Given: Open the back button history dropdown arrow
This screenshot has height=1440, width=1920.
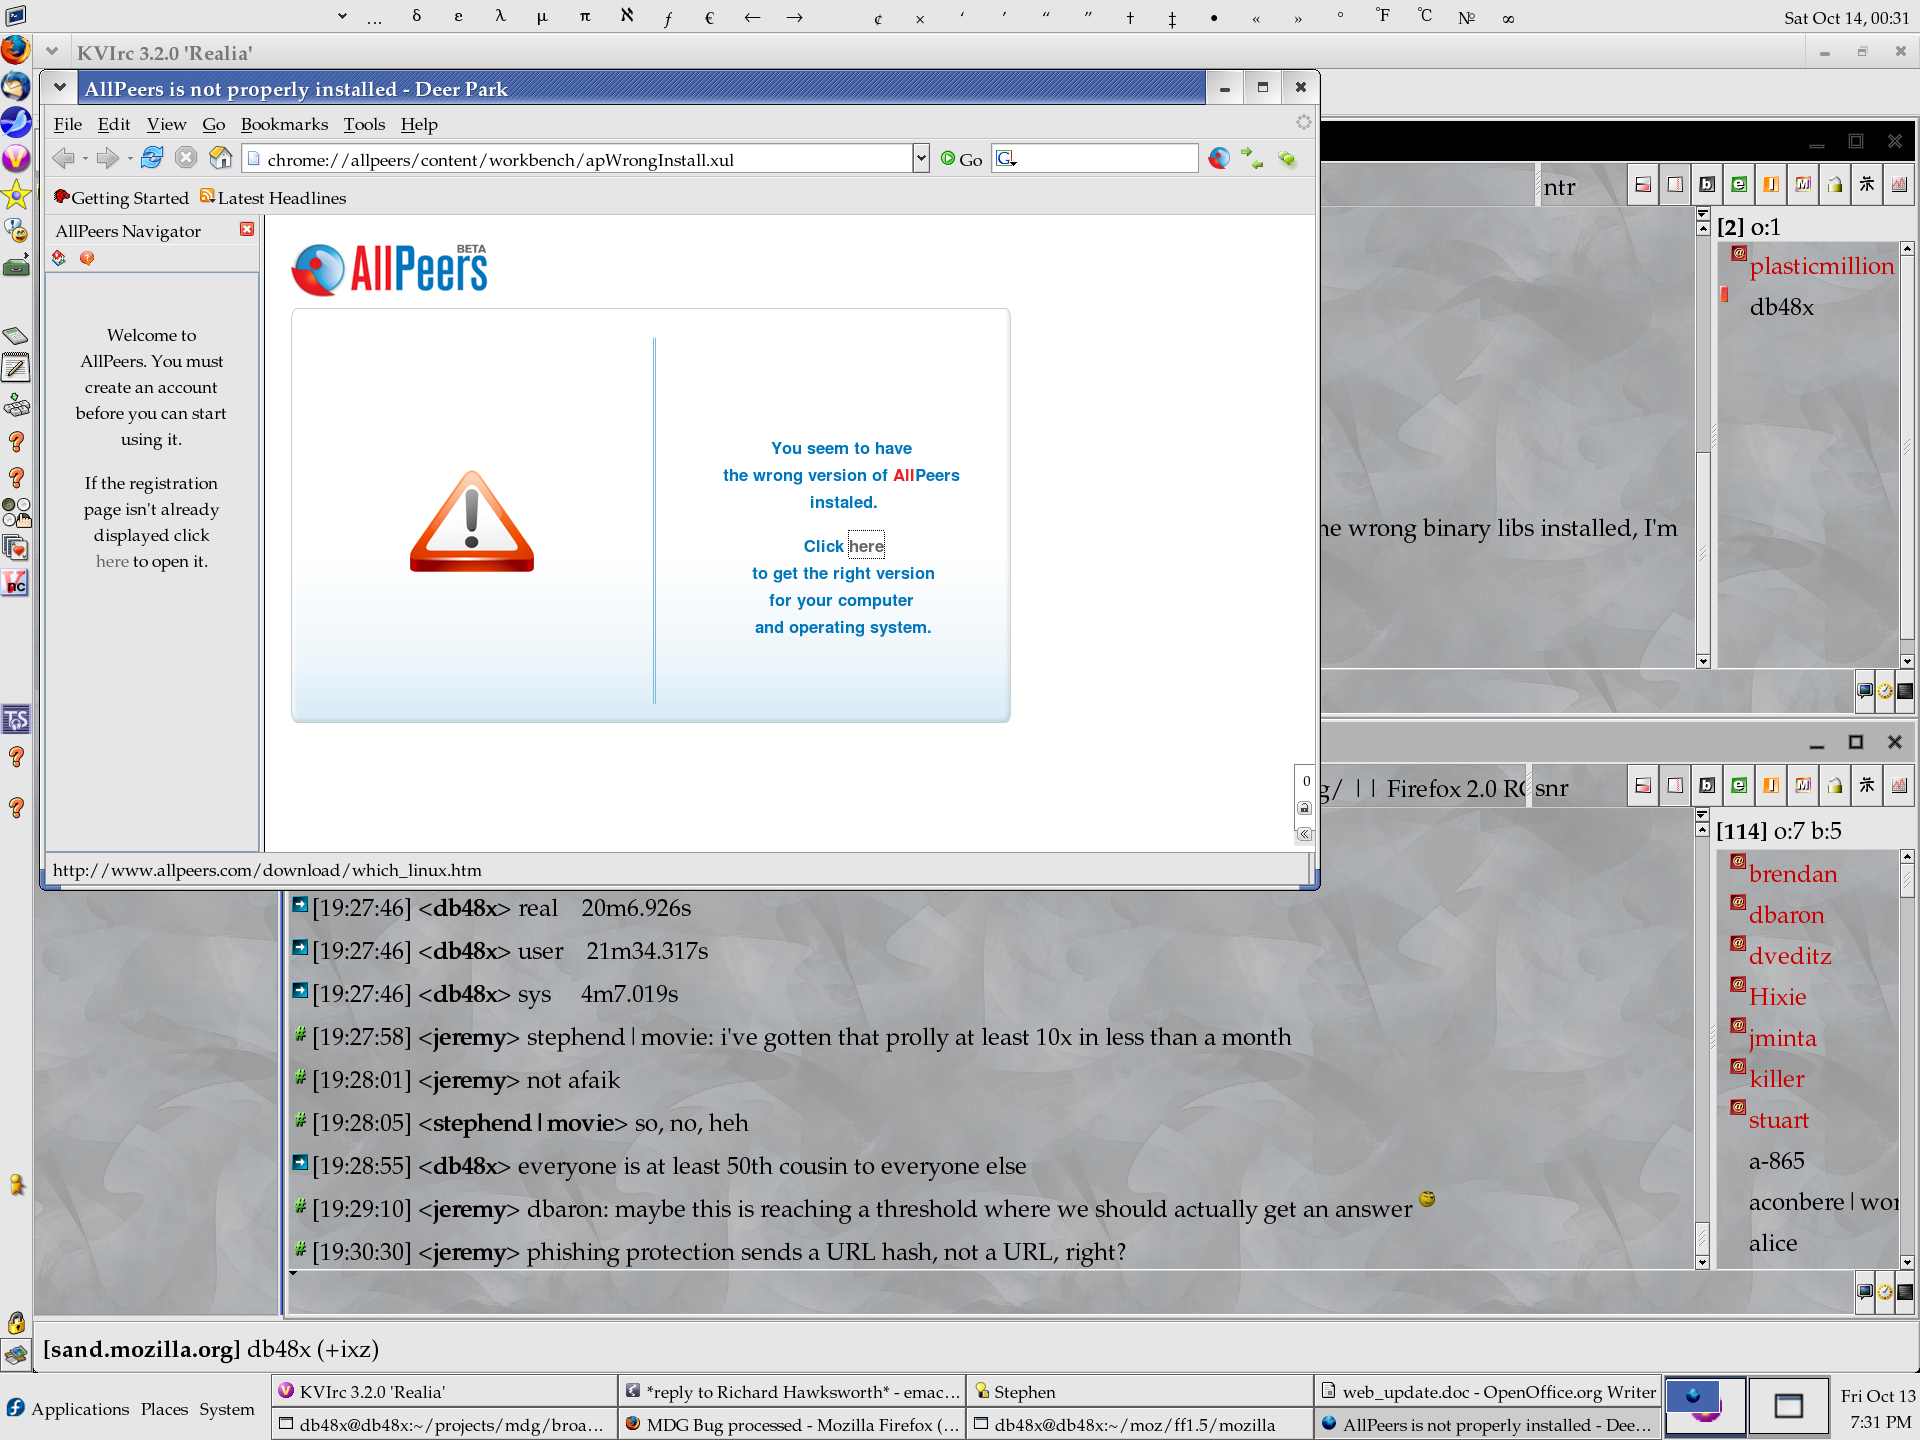Looking at the screenshot, I should point(85,158).
